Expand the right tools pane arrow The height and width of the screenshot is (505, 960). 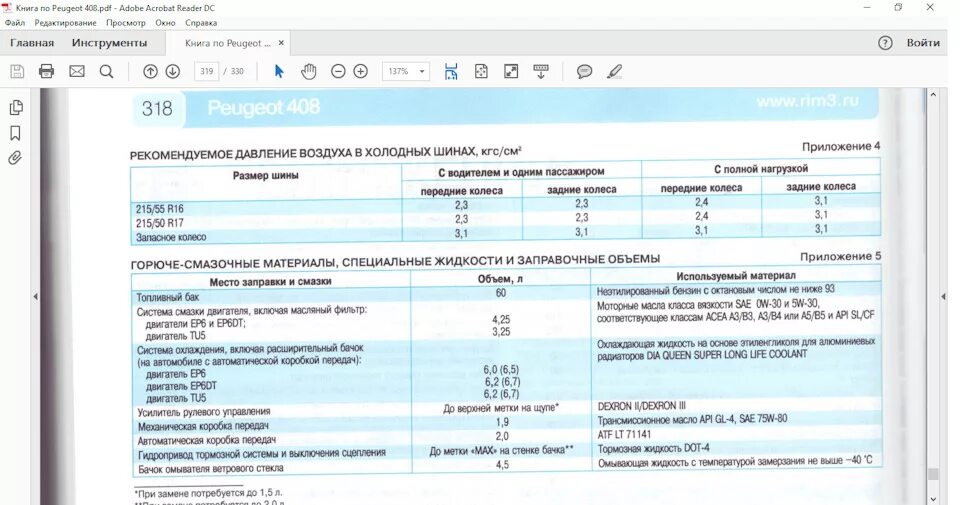click(944, 296)
